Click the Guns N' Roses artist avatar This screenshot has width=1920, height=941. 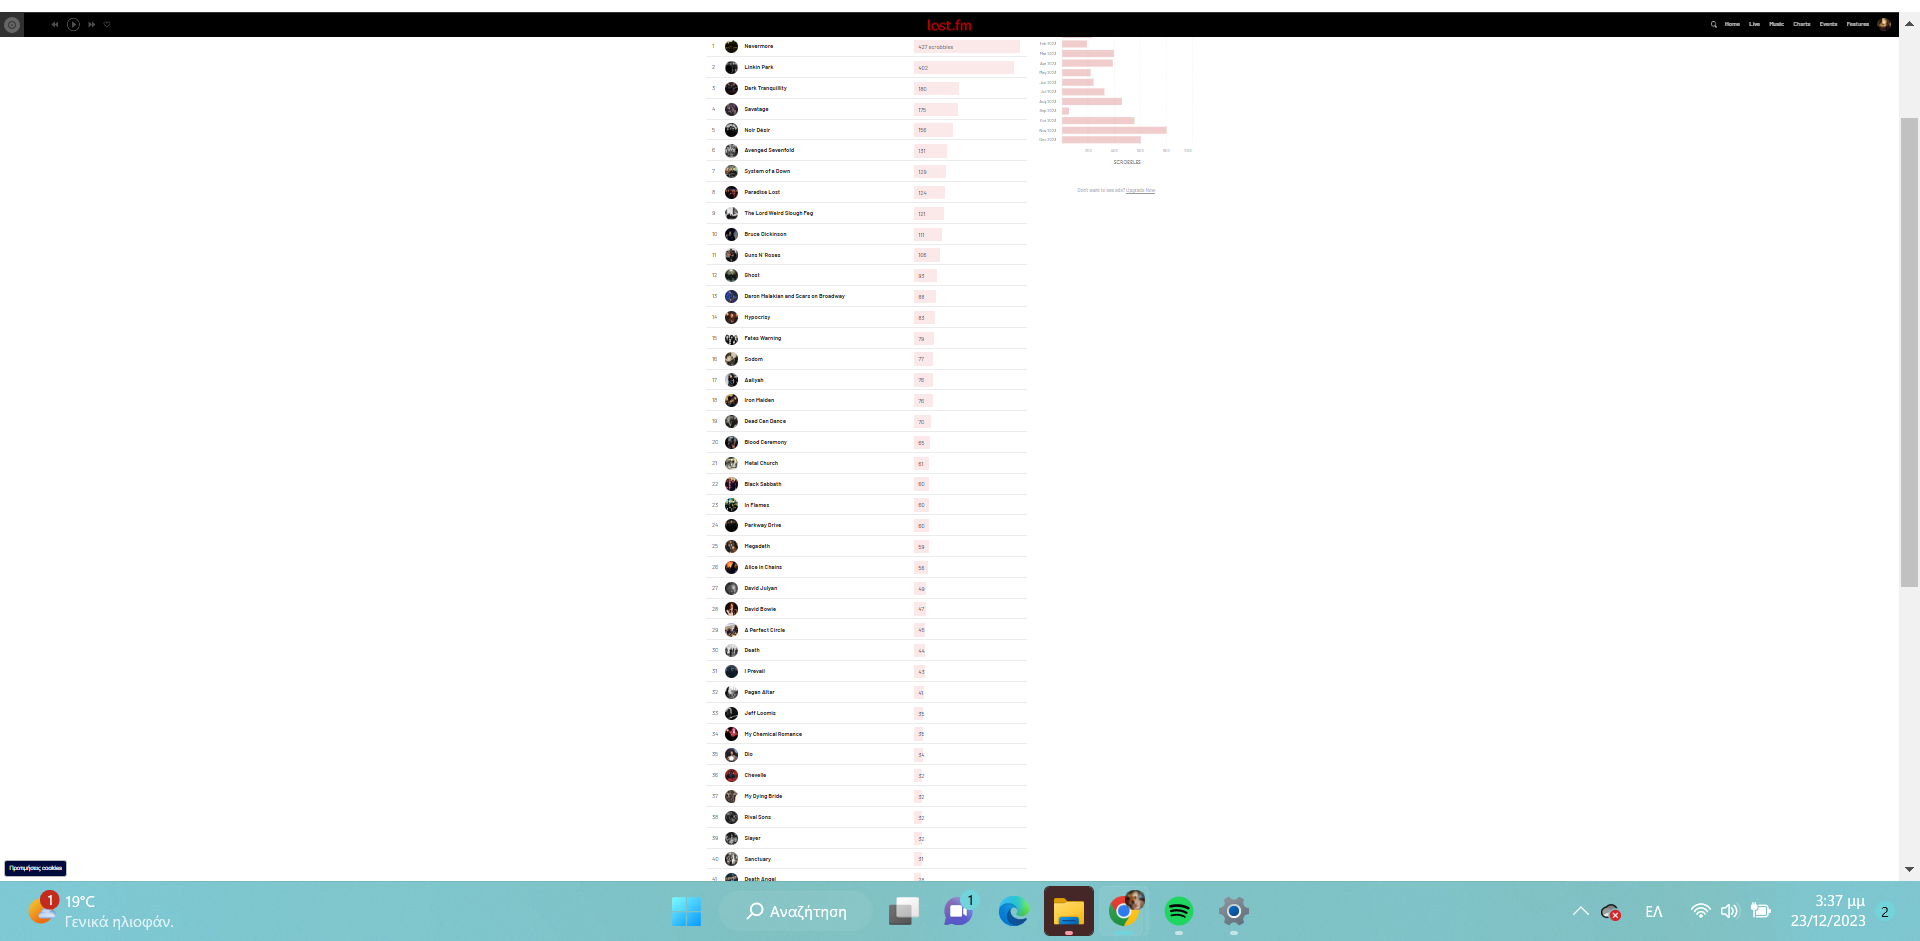point(731,255)
